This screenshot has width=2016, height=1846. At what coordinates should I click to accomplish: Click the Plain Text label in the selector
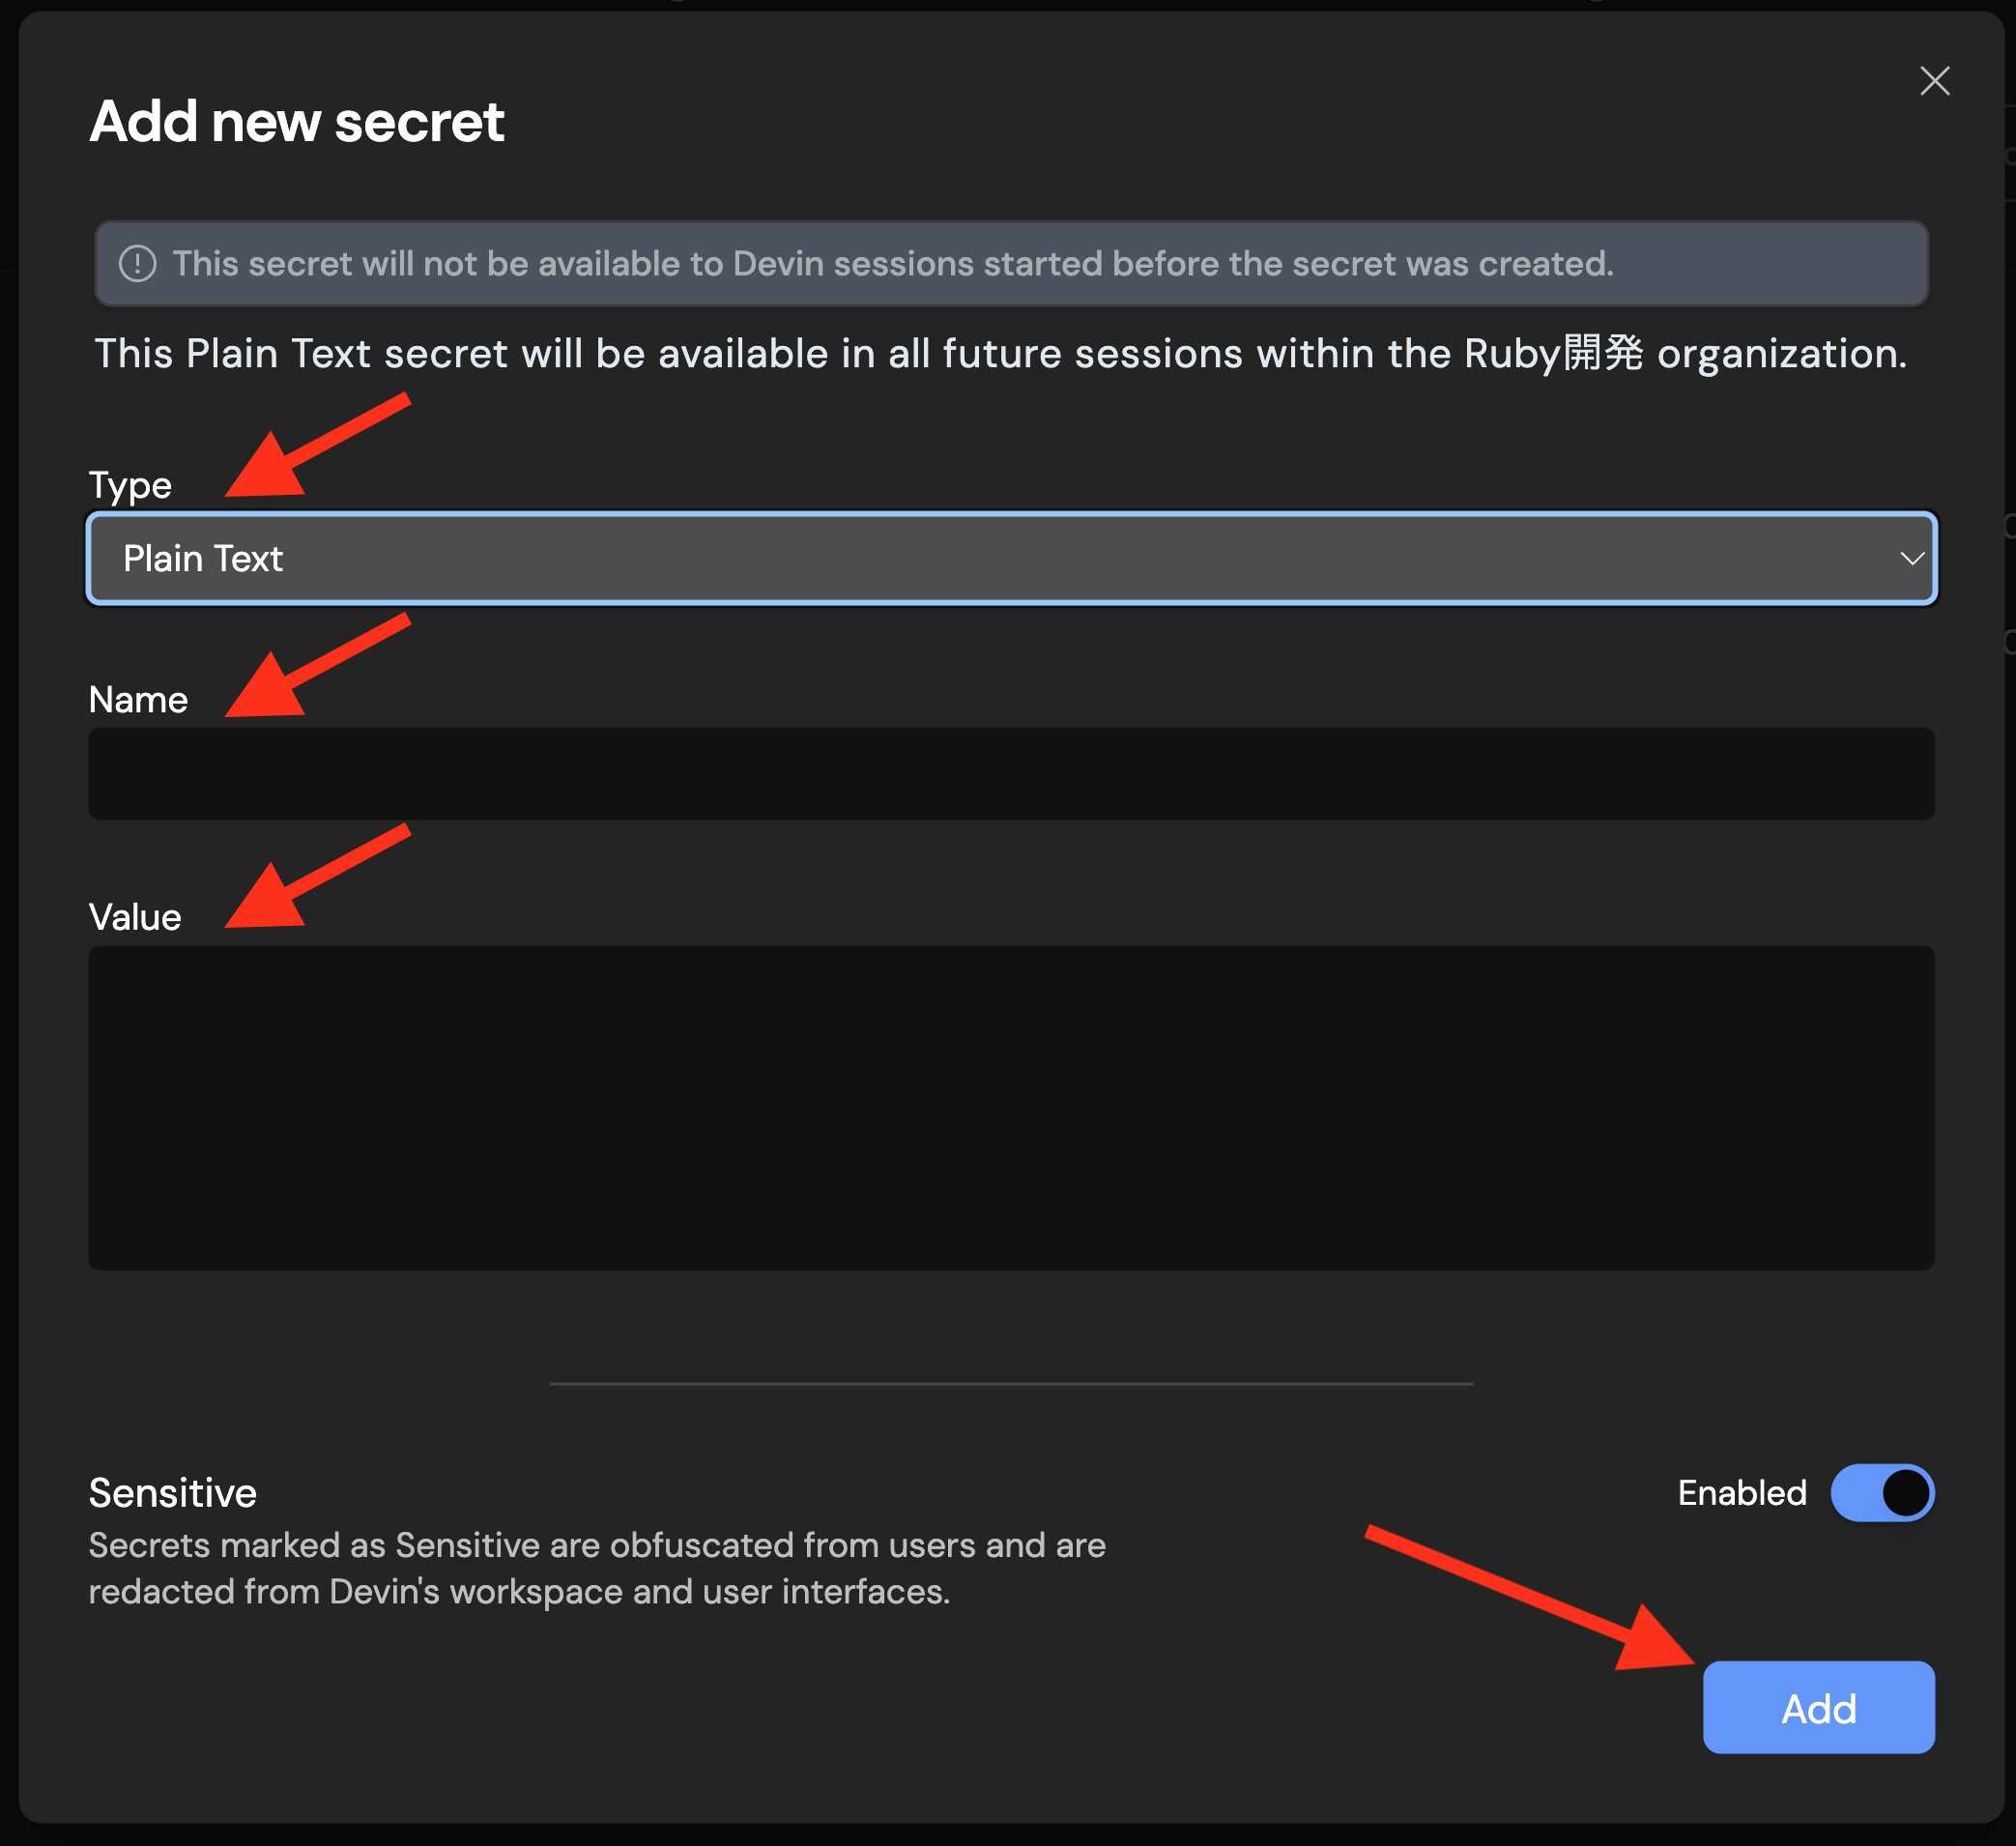203,558
